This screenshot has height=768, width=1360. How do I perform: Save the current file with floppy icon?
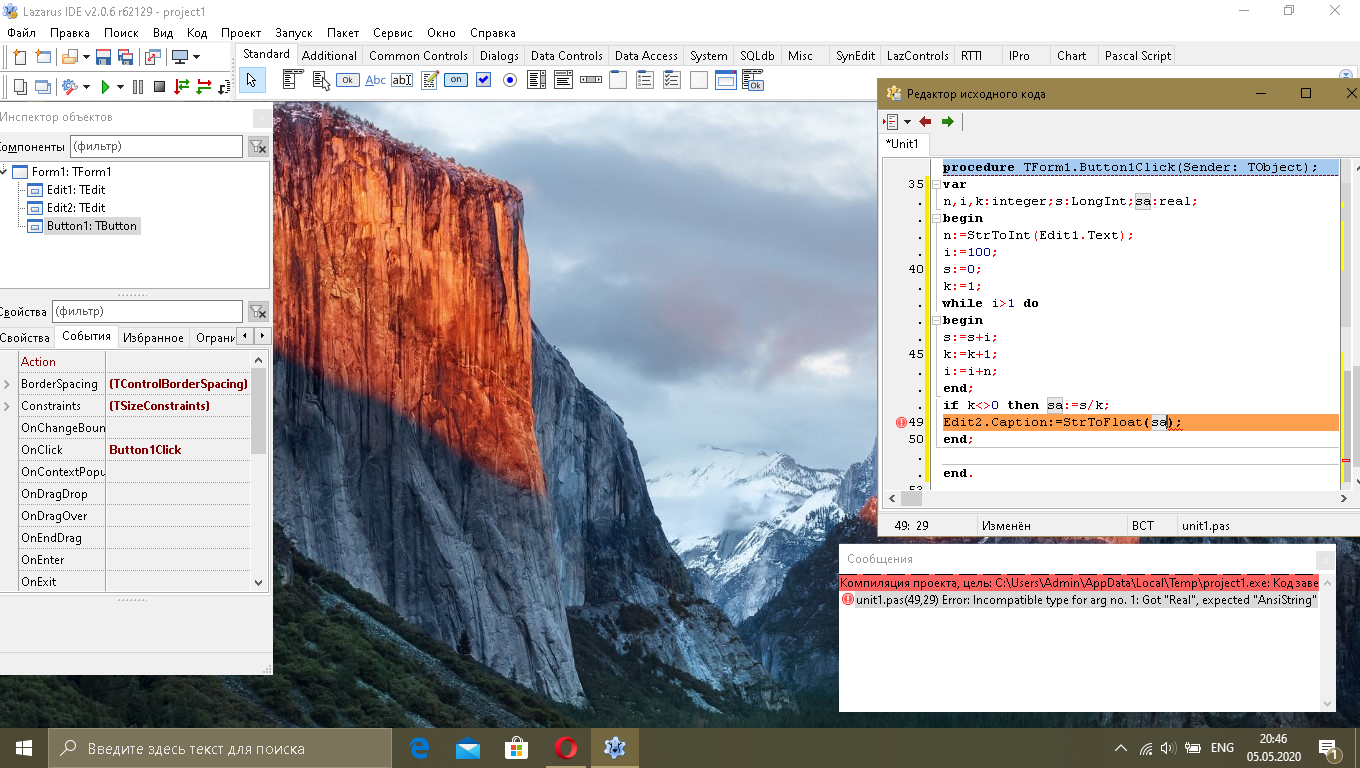[103, 57]
